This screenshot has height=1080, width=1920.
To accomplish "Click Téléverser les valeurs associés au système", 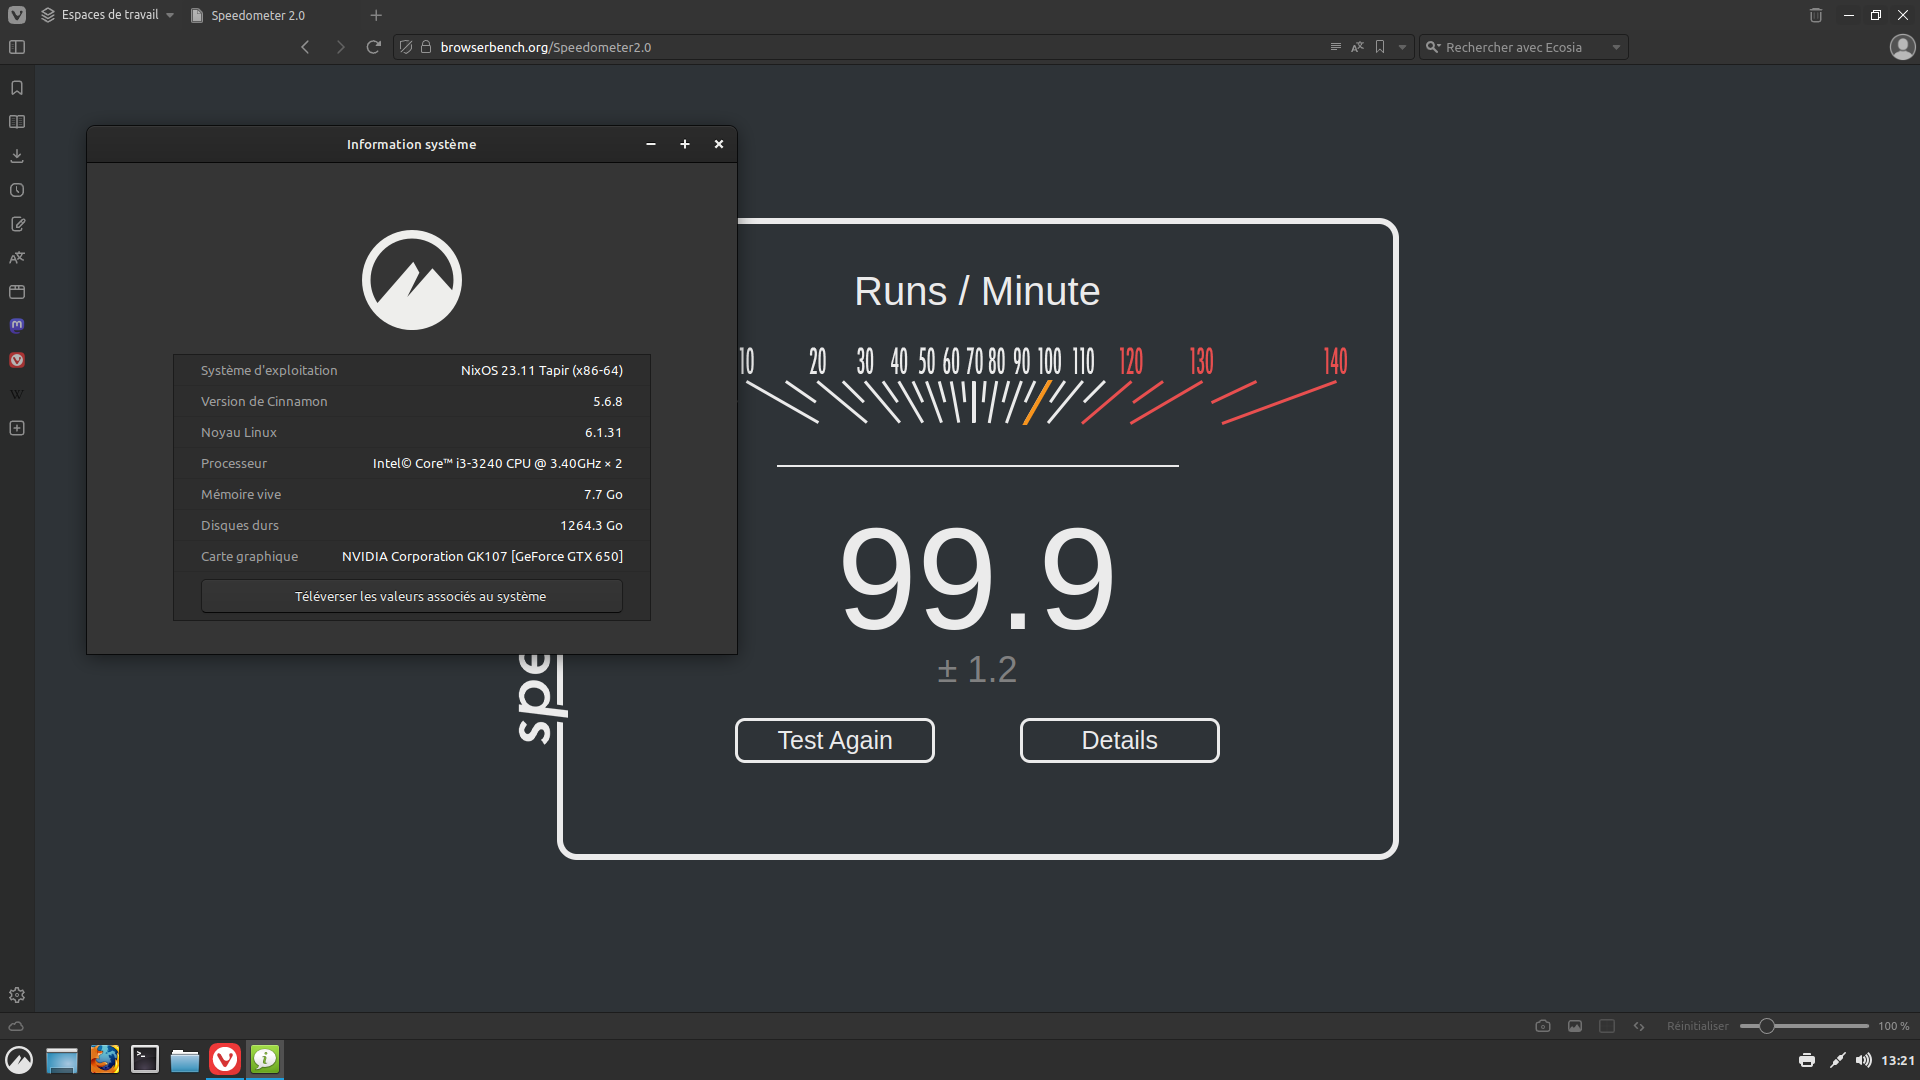I will [x=412, y=596].
